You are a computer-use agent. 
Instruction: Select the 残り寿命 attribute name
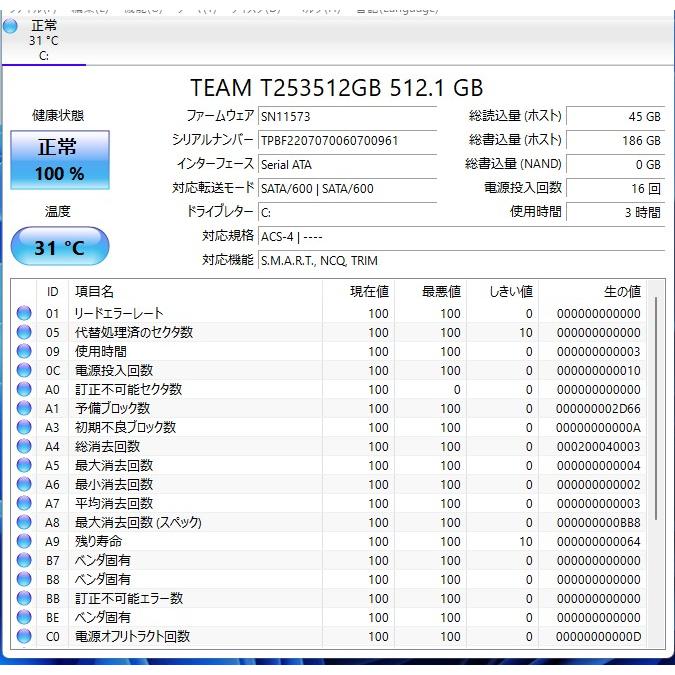point(99,541)
